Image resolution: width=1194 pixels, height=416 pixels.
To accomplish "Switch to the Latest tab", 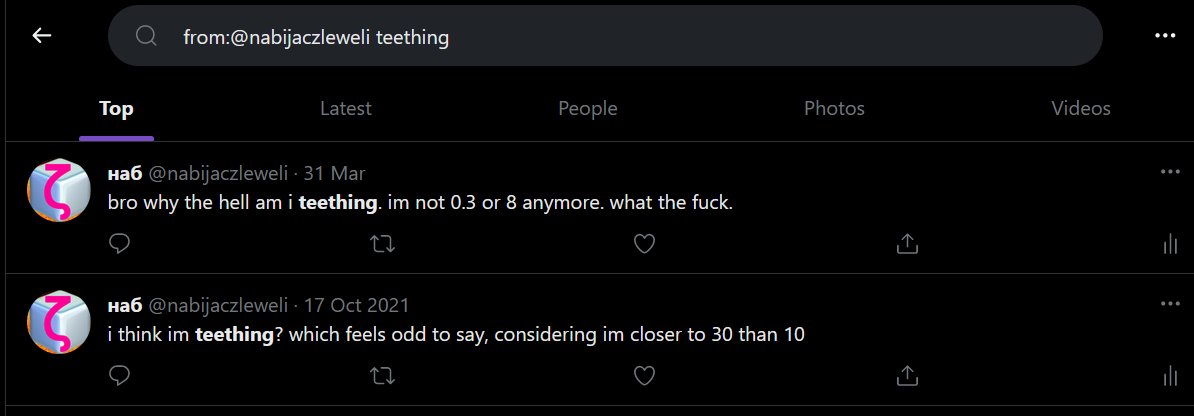I will click(345, 108).
